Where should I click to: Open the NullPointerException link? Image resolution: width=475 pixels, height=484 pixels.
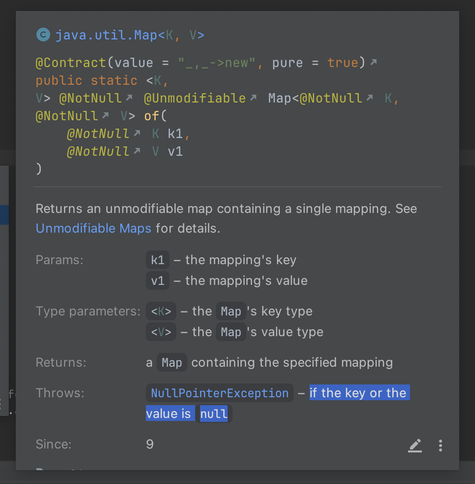(x=220, y=393)
